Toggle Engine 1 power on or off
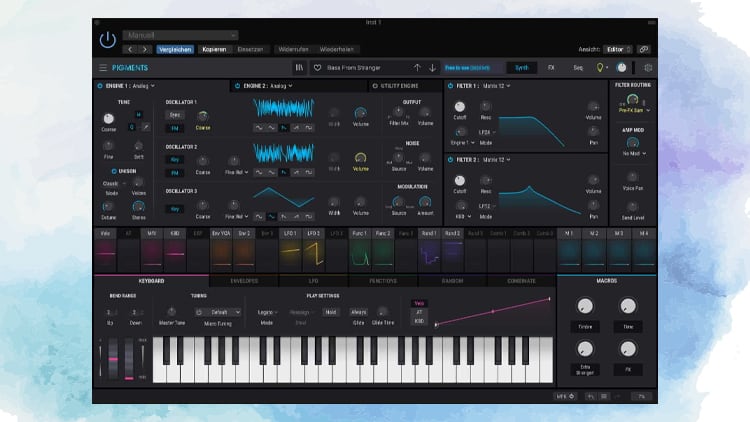The width and height of the screenshot is (750, 422). click(99, 86)
